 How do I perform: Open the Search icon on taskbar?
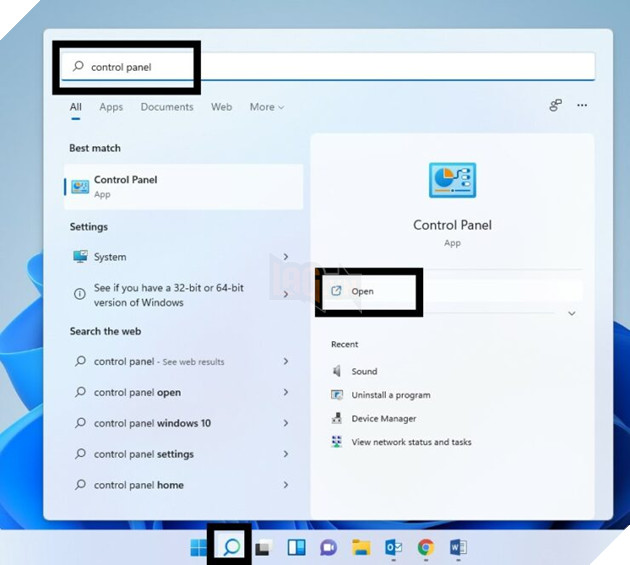coord(231,547)
